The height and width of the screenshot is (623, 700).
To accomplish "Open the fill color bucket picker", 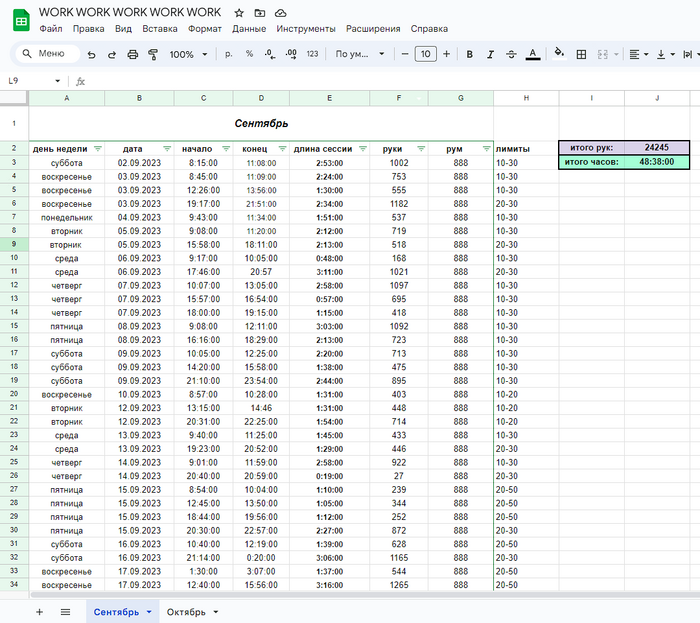I will (559, 54).
